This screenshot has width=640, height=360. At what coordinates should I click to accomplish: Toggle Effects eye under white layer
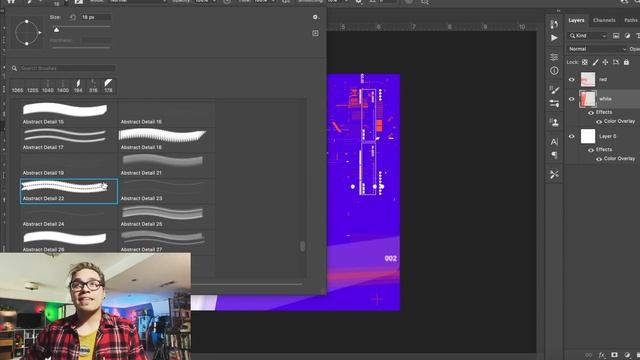[591, 112]
